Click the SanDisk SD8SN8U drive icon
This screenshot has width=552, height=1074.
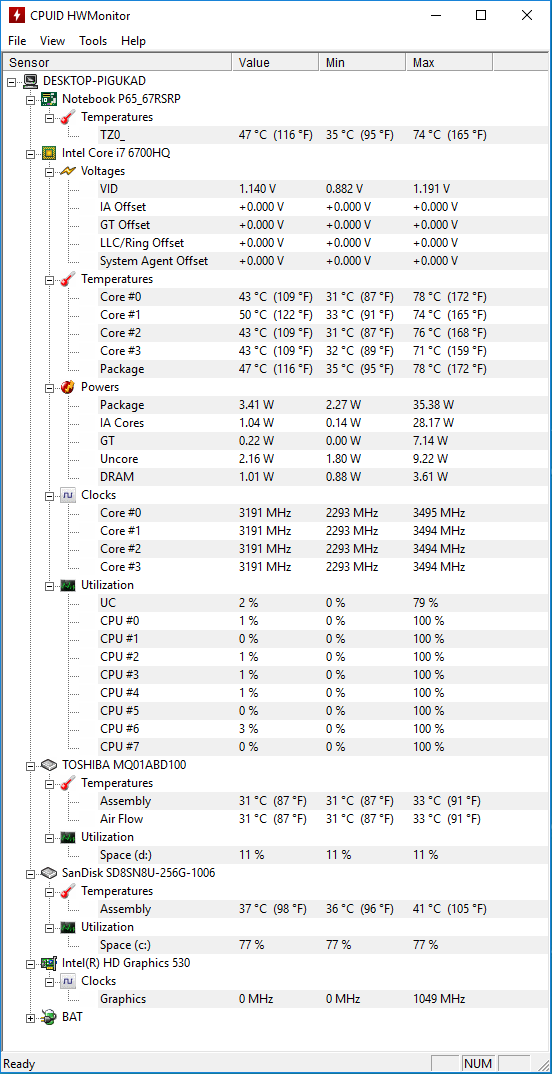(49, 873)
